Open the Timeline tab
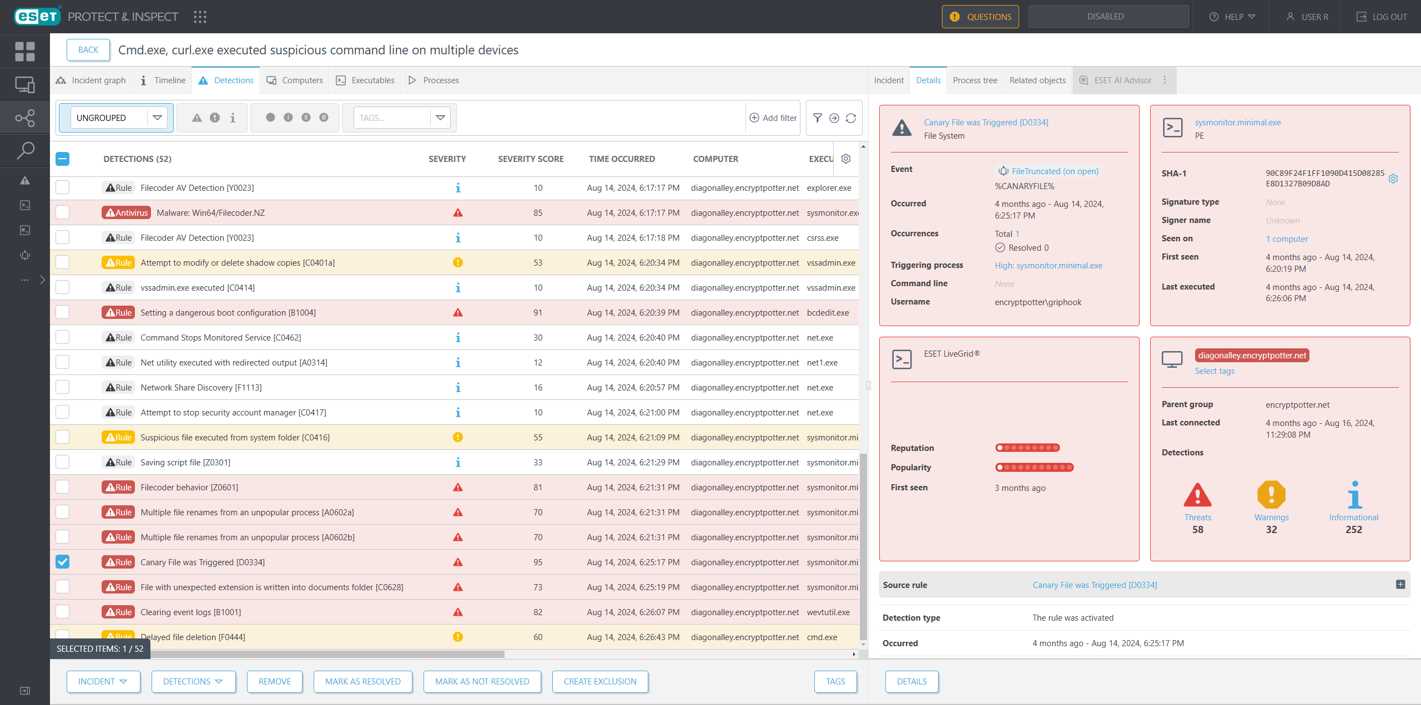 (163, 80)
